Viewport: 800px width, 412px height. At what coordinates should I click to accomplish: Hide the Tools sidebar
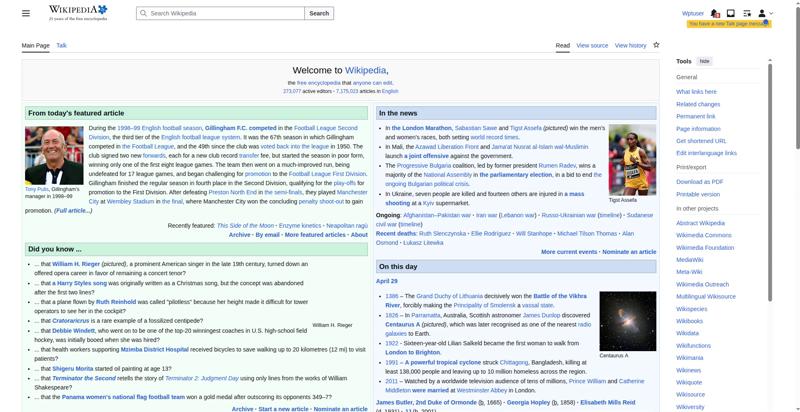(x=704, y=61)
